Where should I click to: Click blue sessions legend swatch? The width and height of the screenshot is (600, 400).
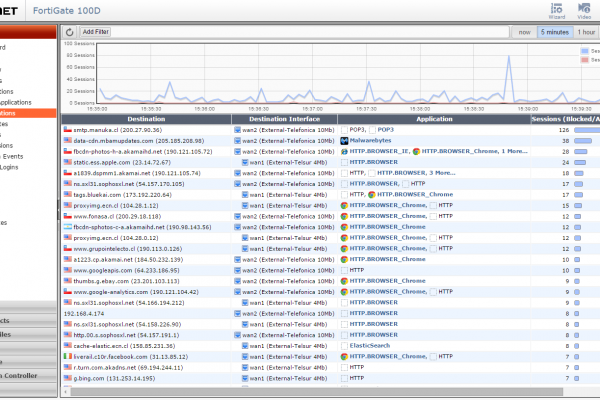[585, 51]
